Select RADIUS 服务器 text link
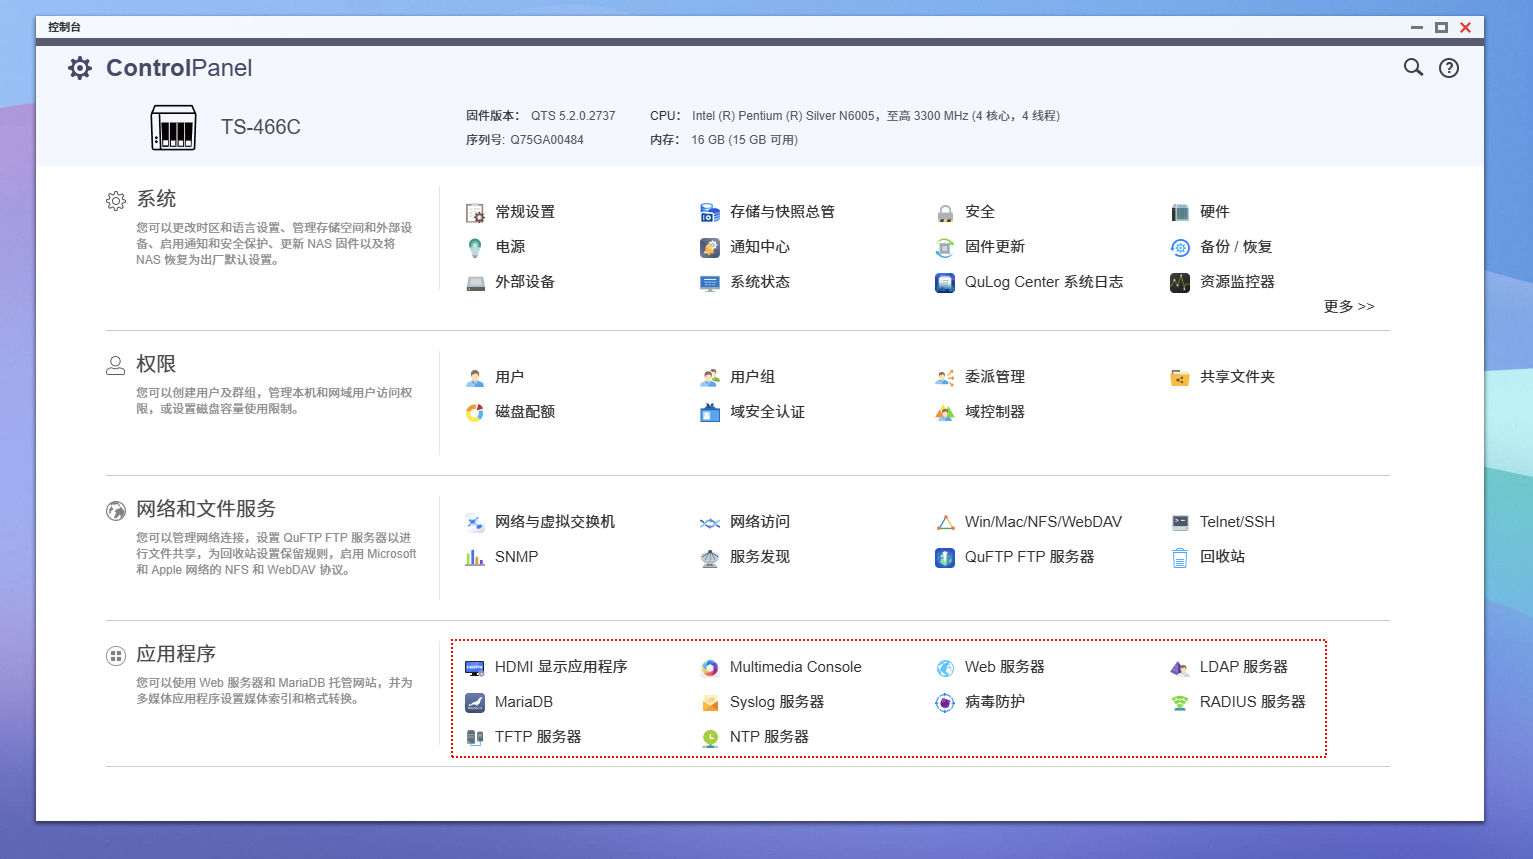This screenshot has height=859, width=1533. [1253, 702]
